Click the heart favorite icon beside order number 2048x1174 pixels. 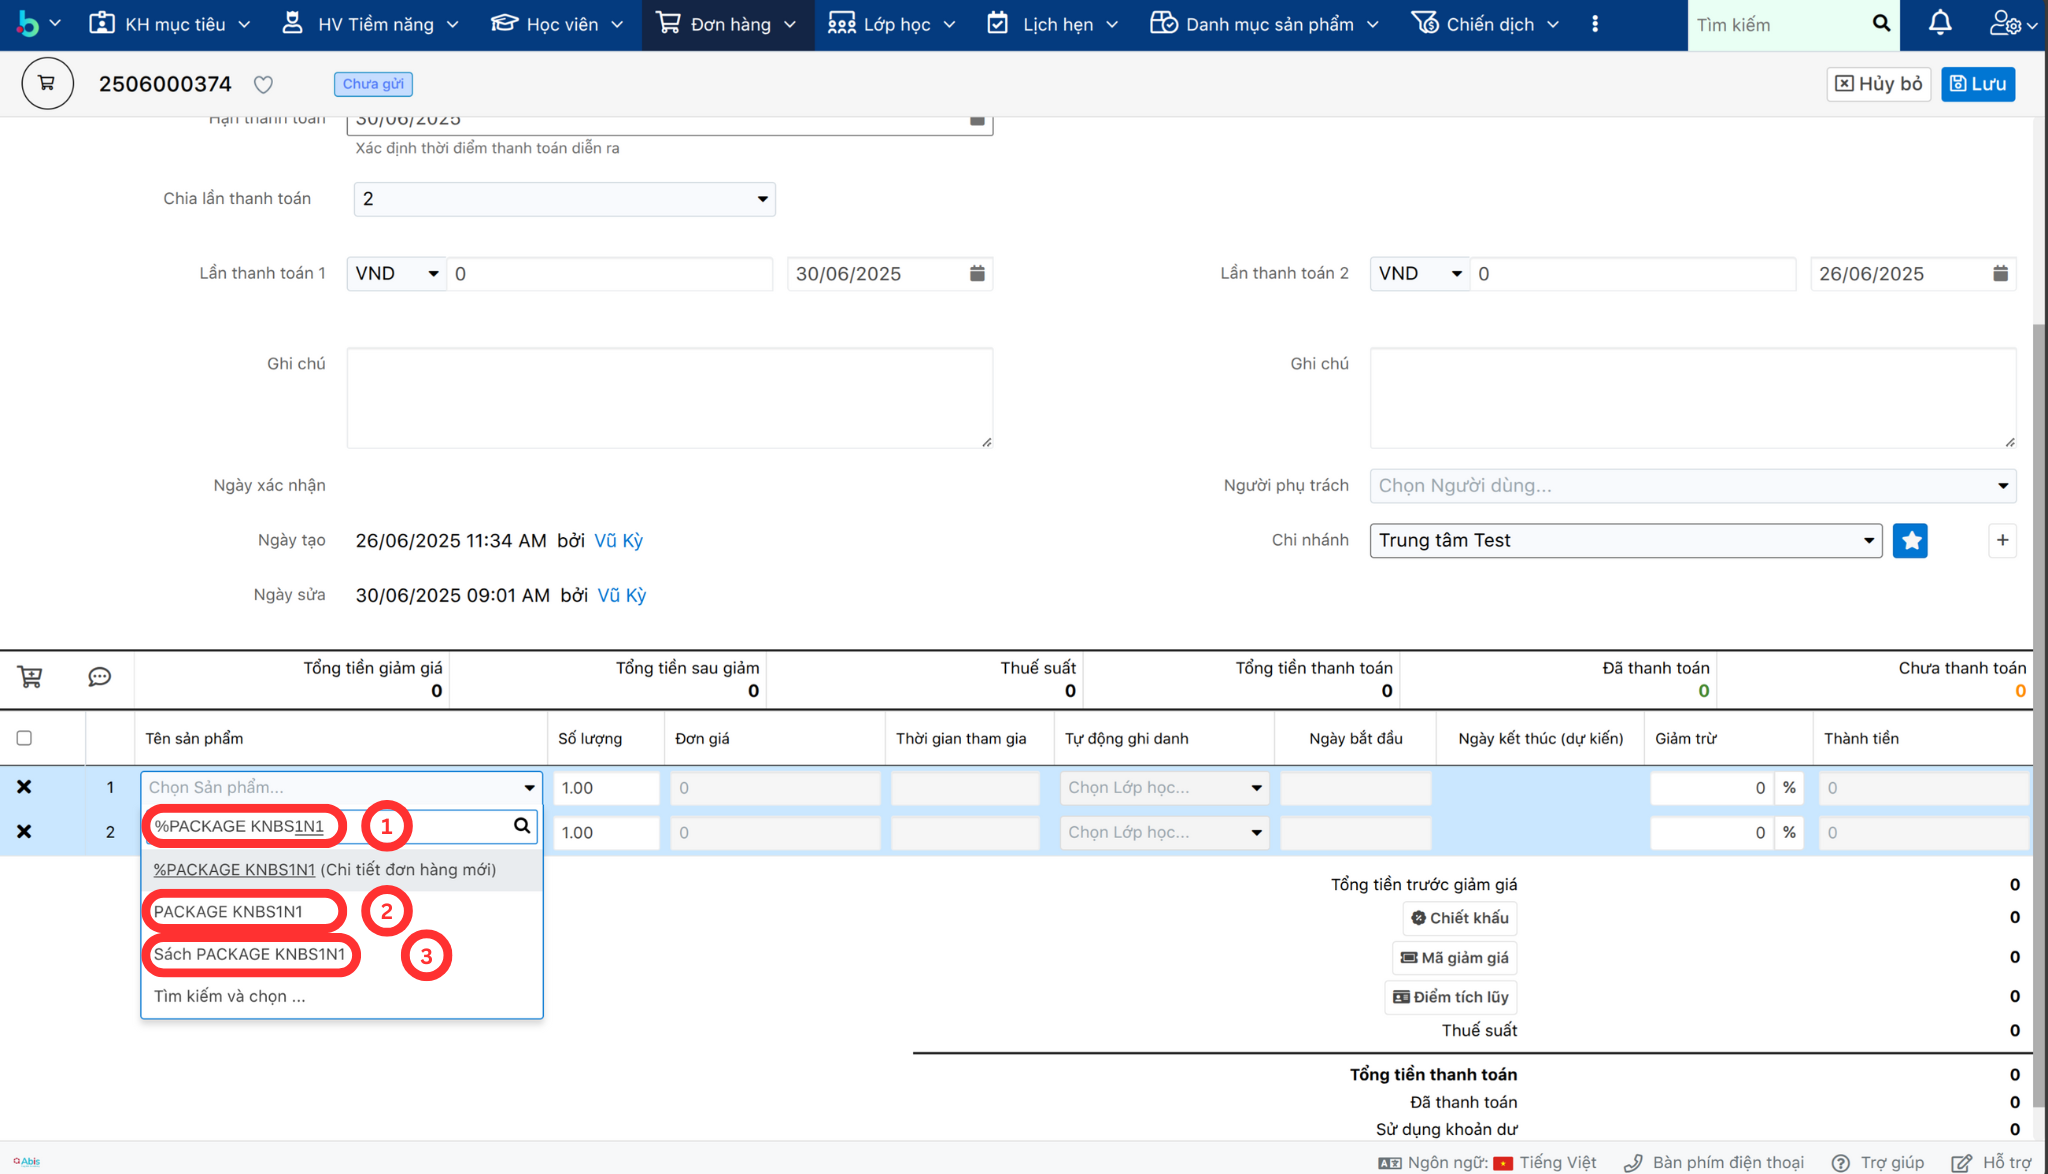(263, 84)
